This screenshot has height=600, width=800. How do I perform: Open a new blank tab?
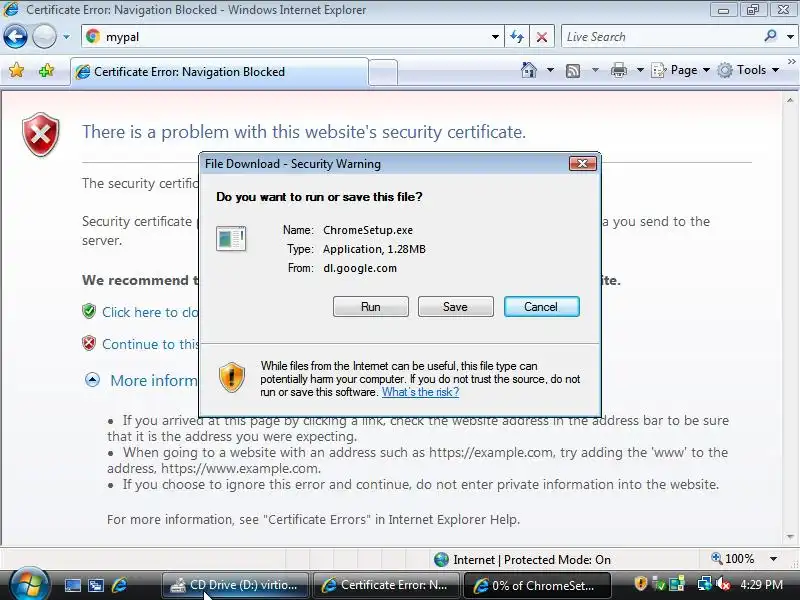[383, 72]
